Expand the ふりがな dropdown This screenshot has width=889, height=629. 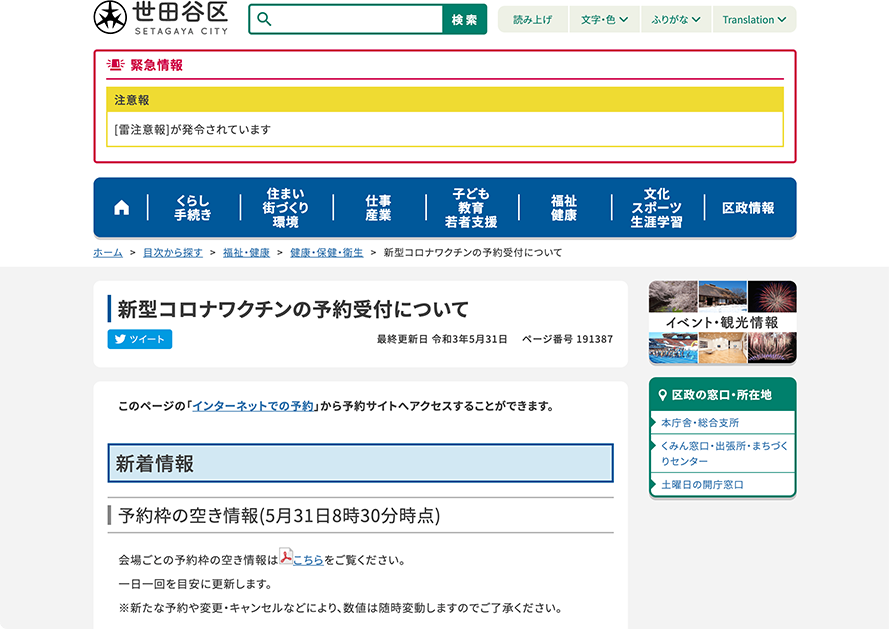(676, 19)
